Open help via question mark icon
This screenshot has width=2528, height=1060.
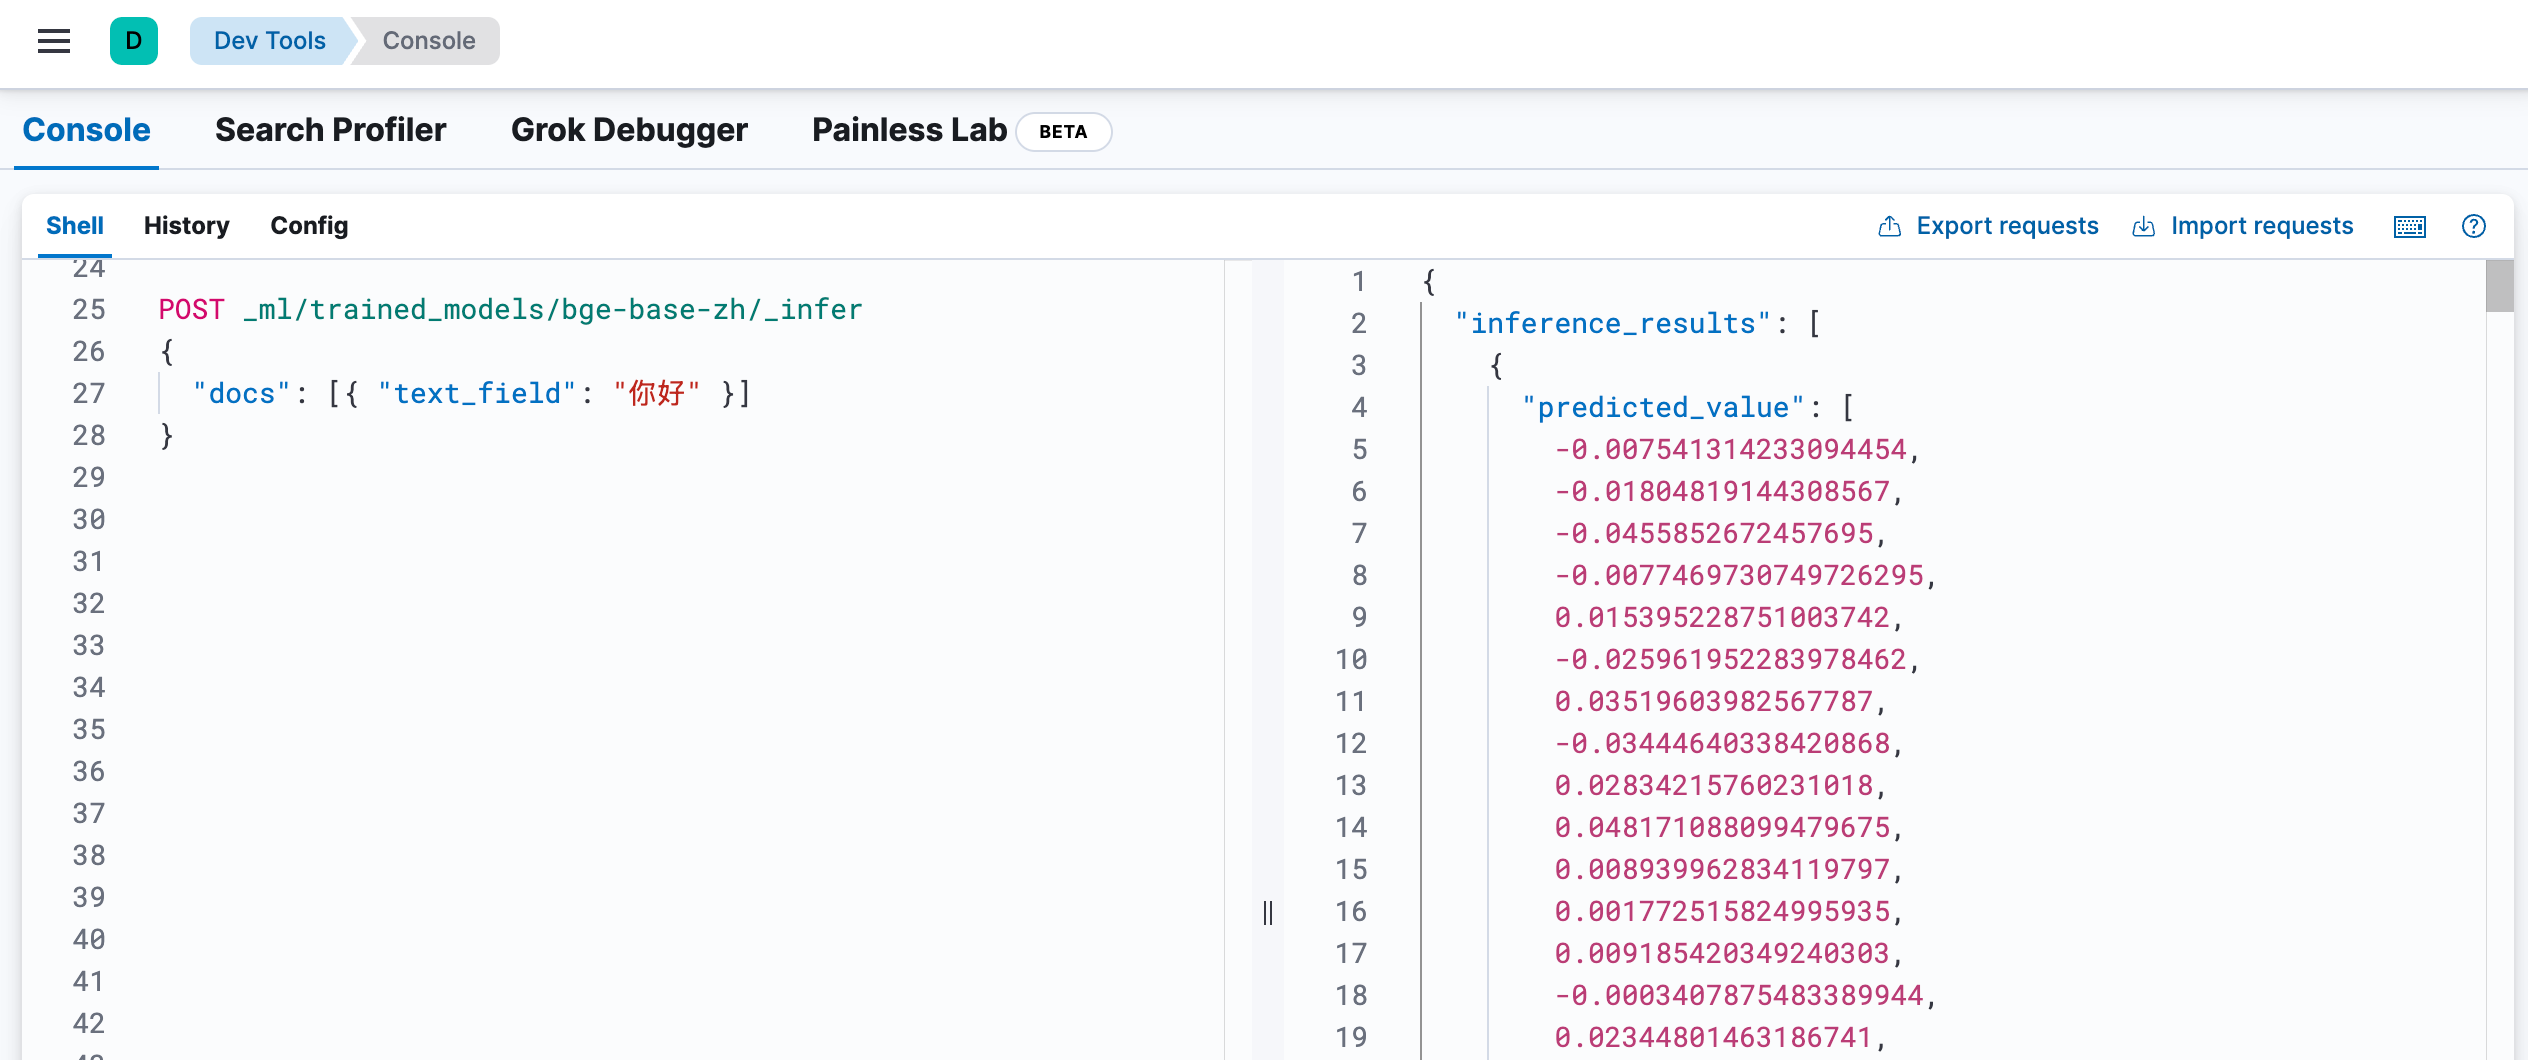pyautogui.click(x=2473, y=226)
